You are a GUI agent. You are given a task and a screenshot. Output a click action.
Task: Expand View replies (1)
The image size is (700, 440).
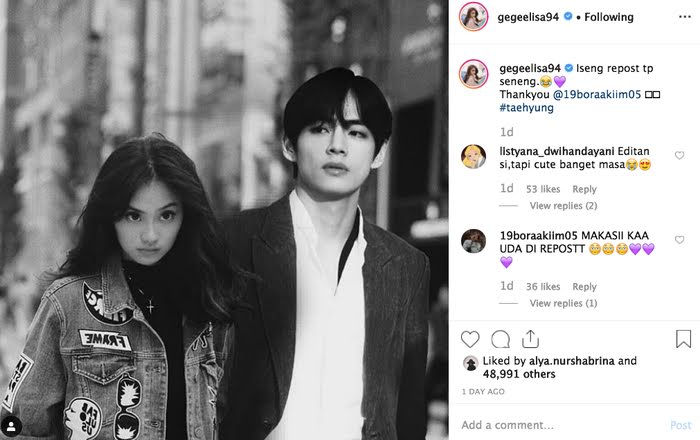[563, 303]
